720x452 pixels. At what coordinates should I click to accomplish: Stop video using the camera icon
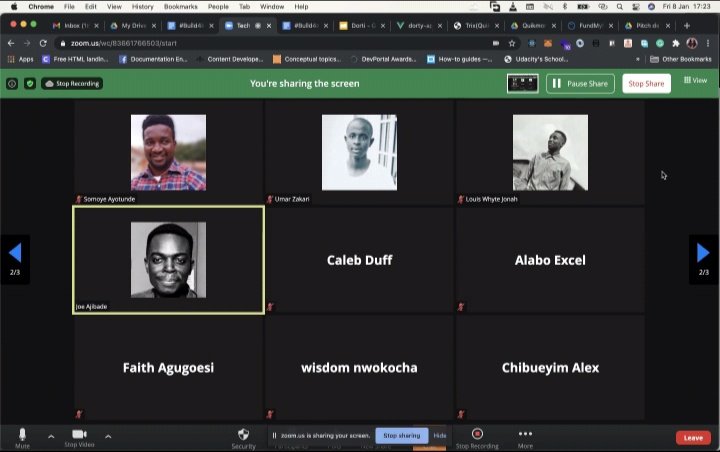(79, 437)
